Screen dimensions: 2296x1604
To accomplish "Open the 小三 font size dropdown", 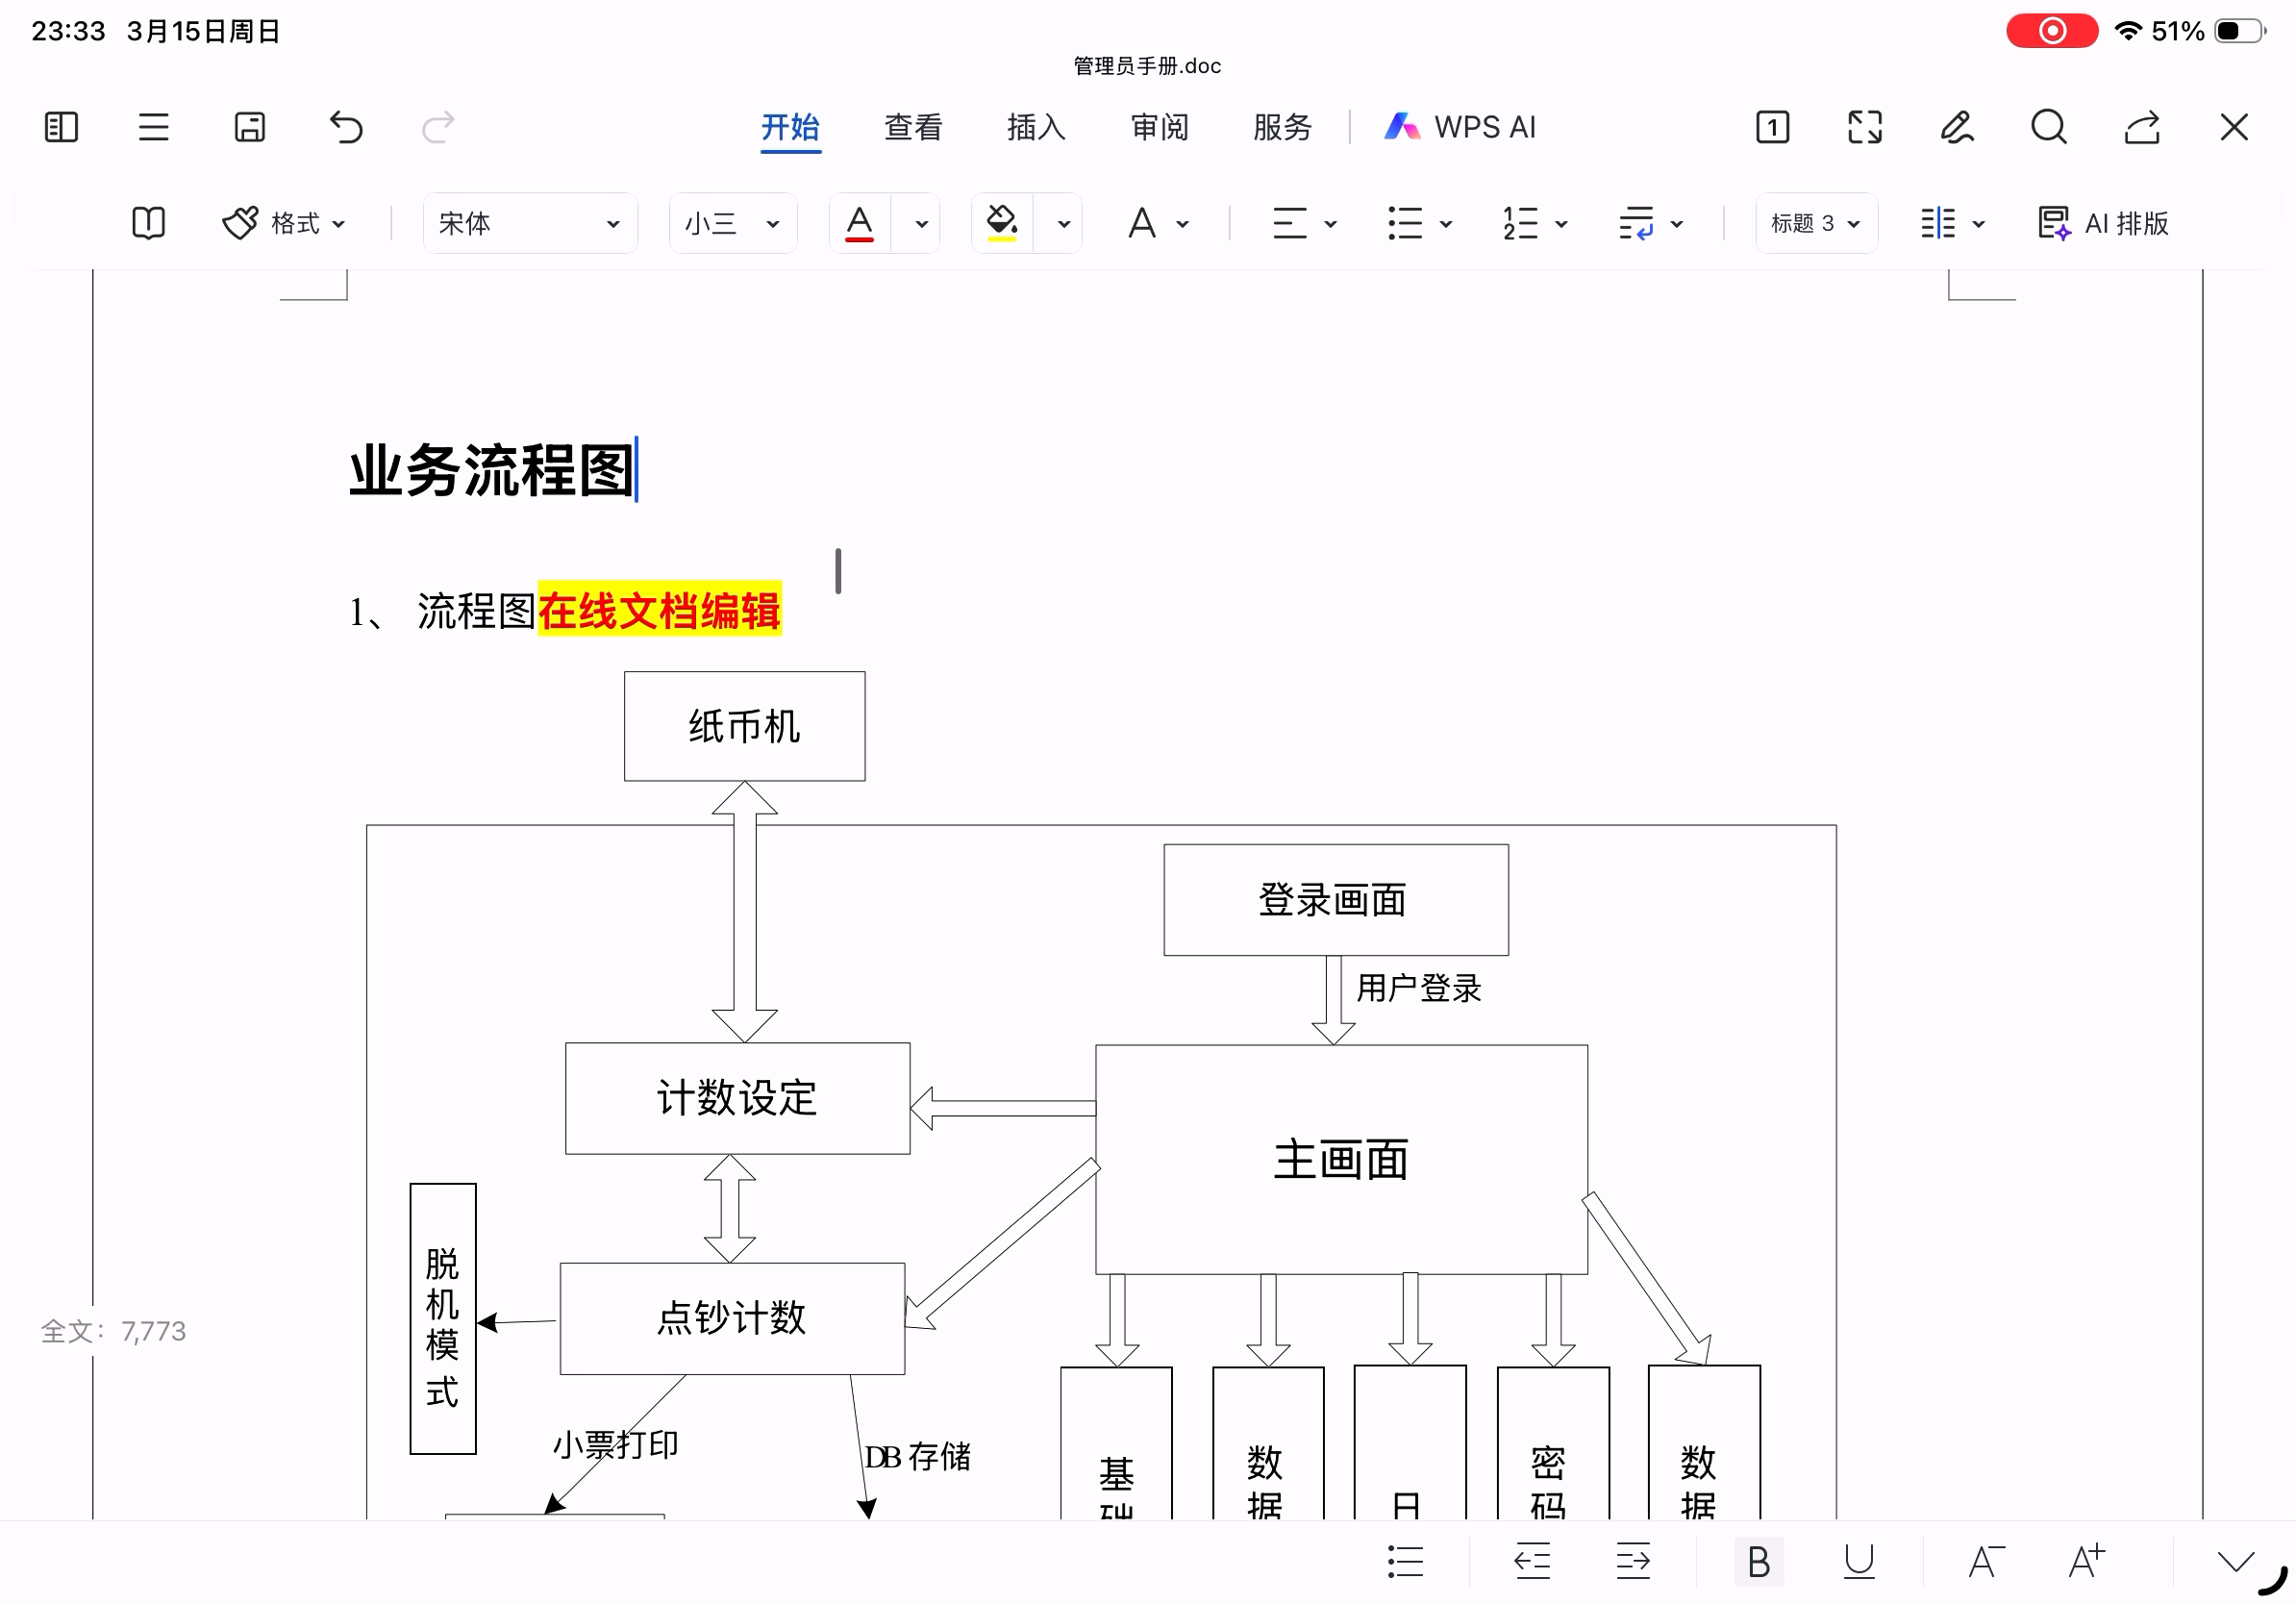I will click(x=732, y=223).
